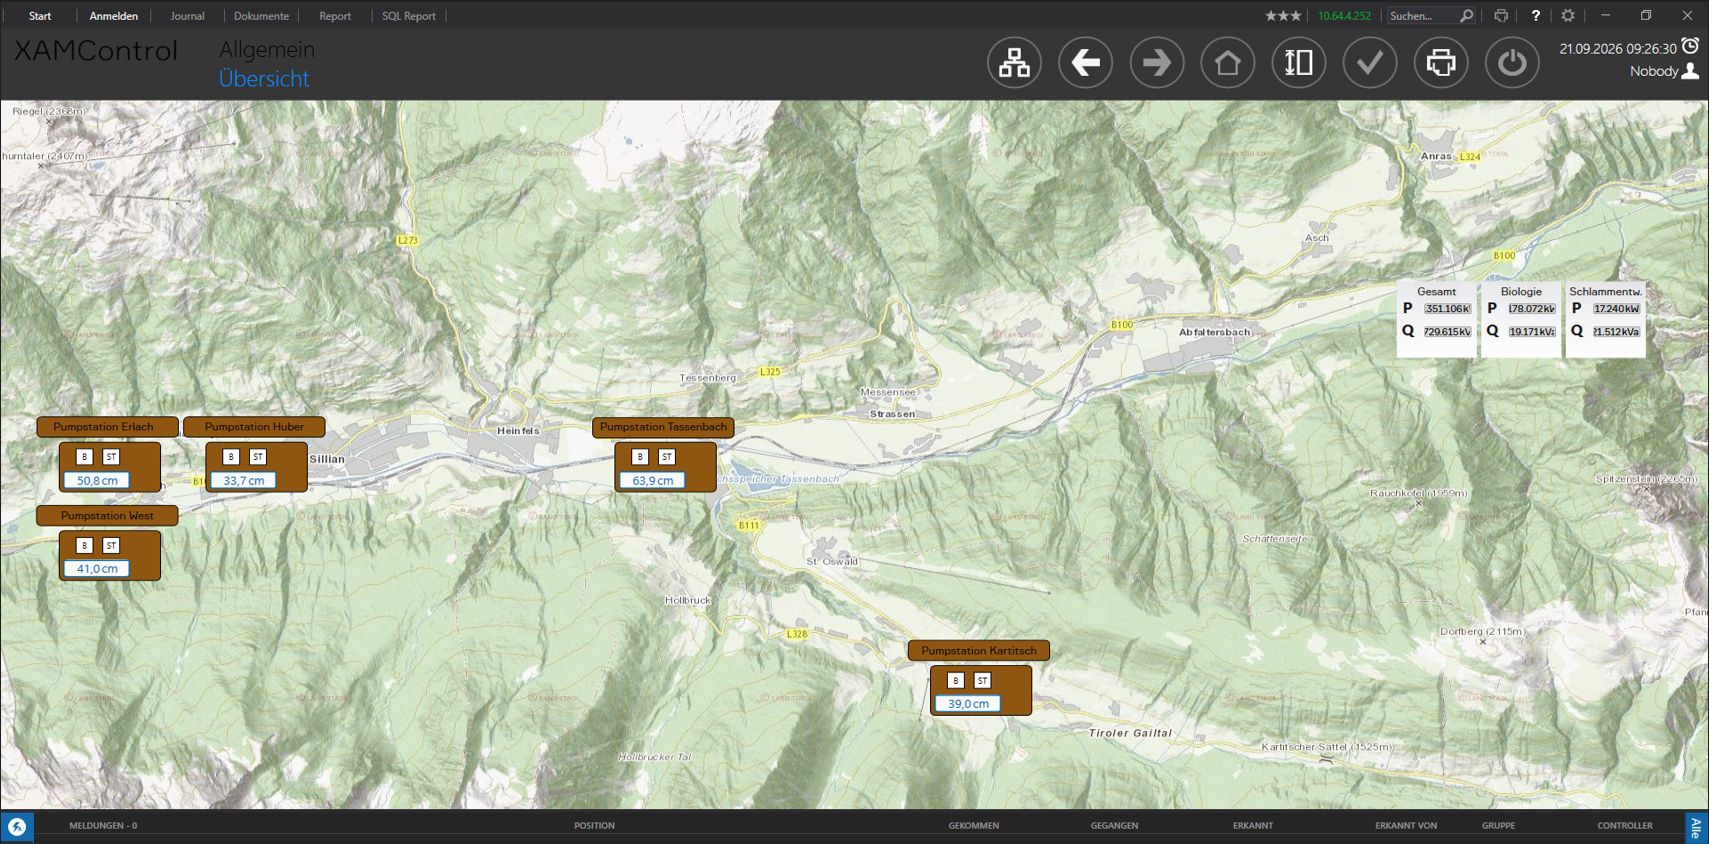Click the 41,0 cm level value of West
Screen dimensions: 1709x844
97,569
